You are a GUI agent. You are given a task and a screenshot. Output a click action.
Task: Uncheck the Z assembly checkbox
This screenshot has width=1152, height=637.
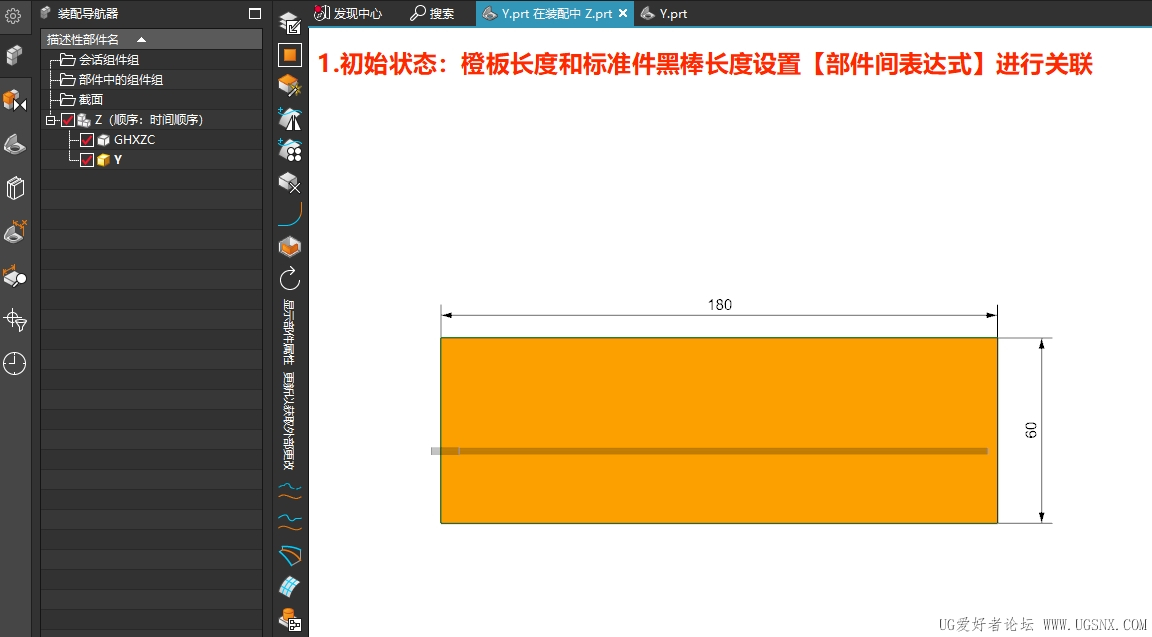point(68,120)
